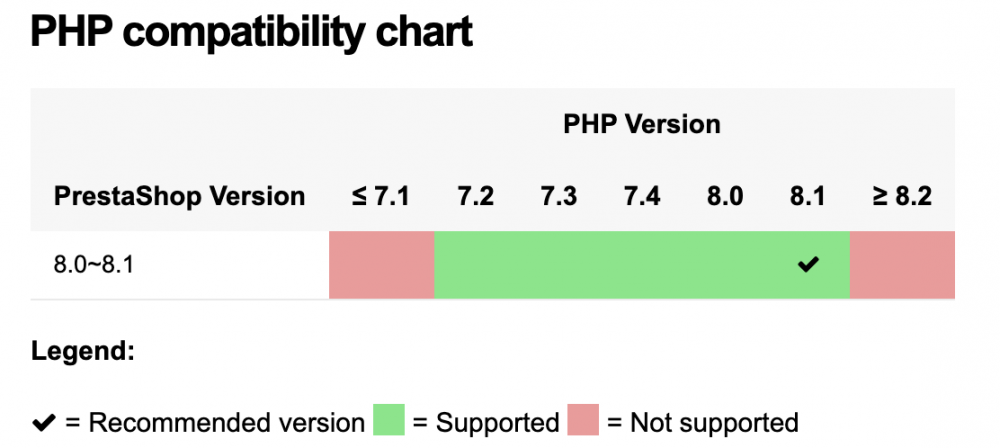Click the 7.2 column header
Image resolution: width=1000 pixels, height=448 pixels.
[476, 196]
